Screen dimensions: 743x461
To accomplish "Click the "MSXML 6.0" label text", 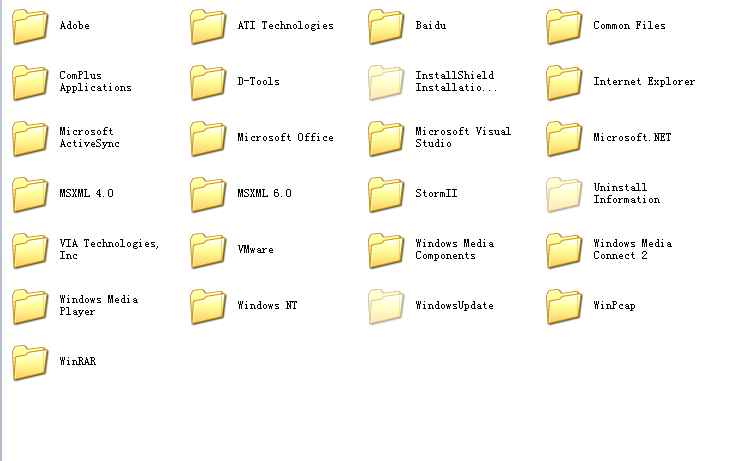I will [264, 193].
